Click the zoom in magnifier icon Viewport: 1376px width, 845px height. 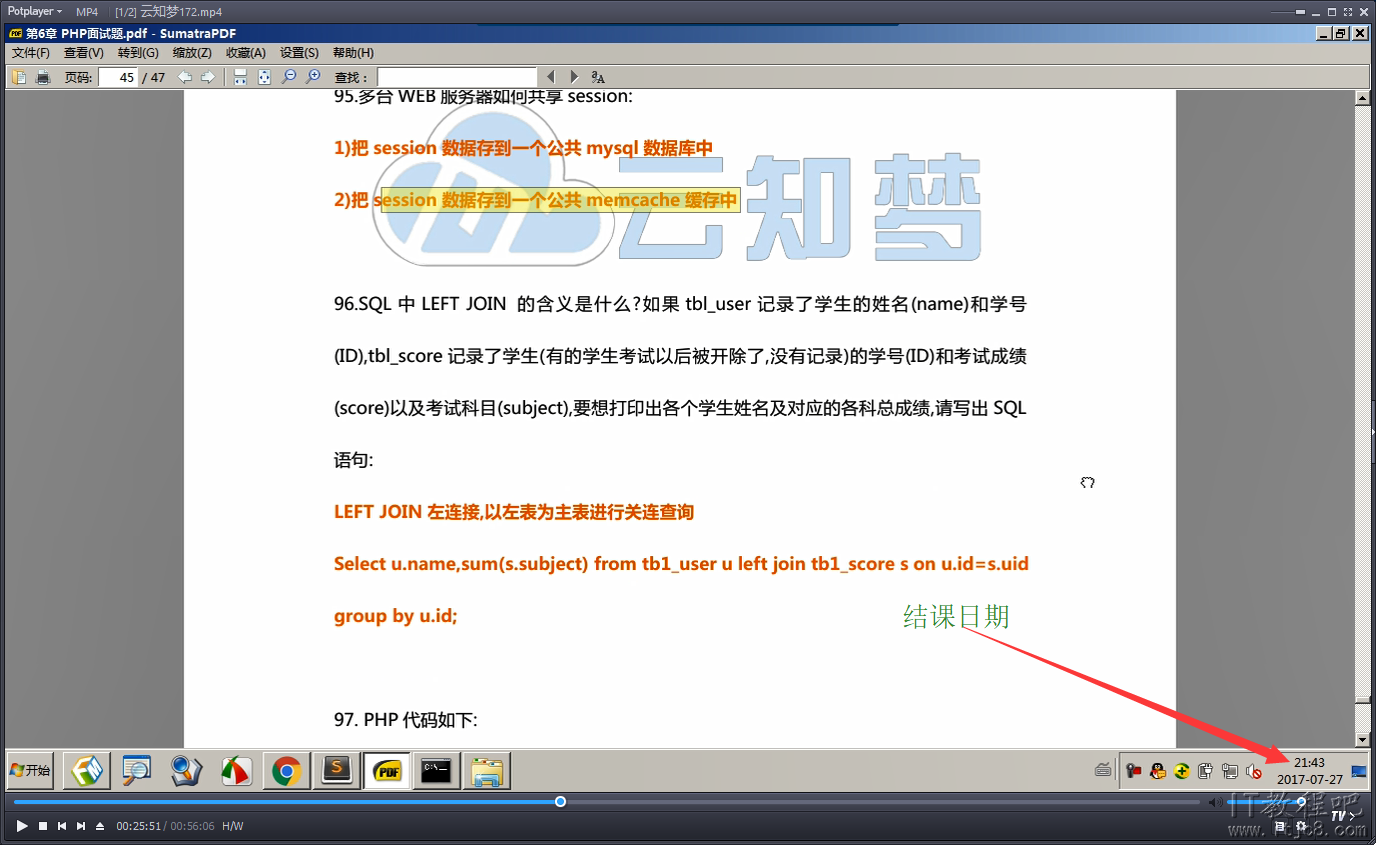pyautogui.click(x=313, y=77)
